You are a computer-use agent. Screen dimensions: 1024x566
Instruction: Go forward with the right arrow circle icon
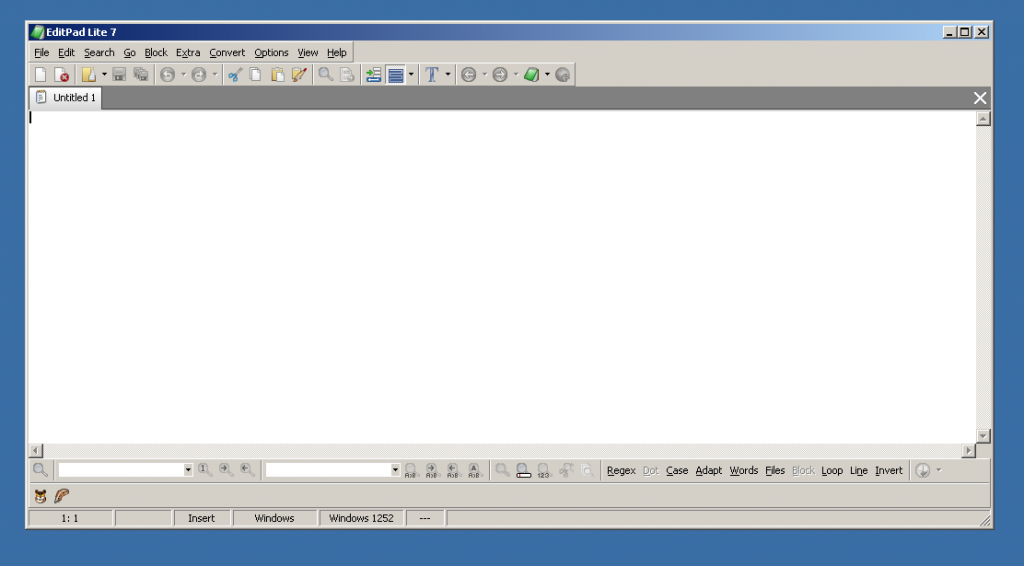click(x=500, y=75)
